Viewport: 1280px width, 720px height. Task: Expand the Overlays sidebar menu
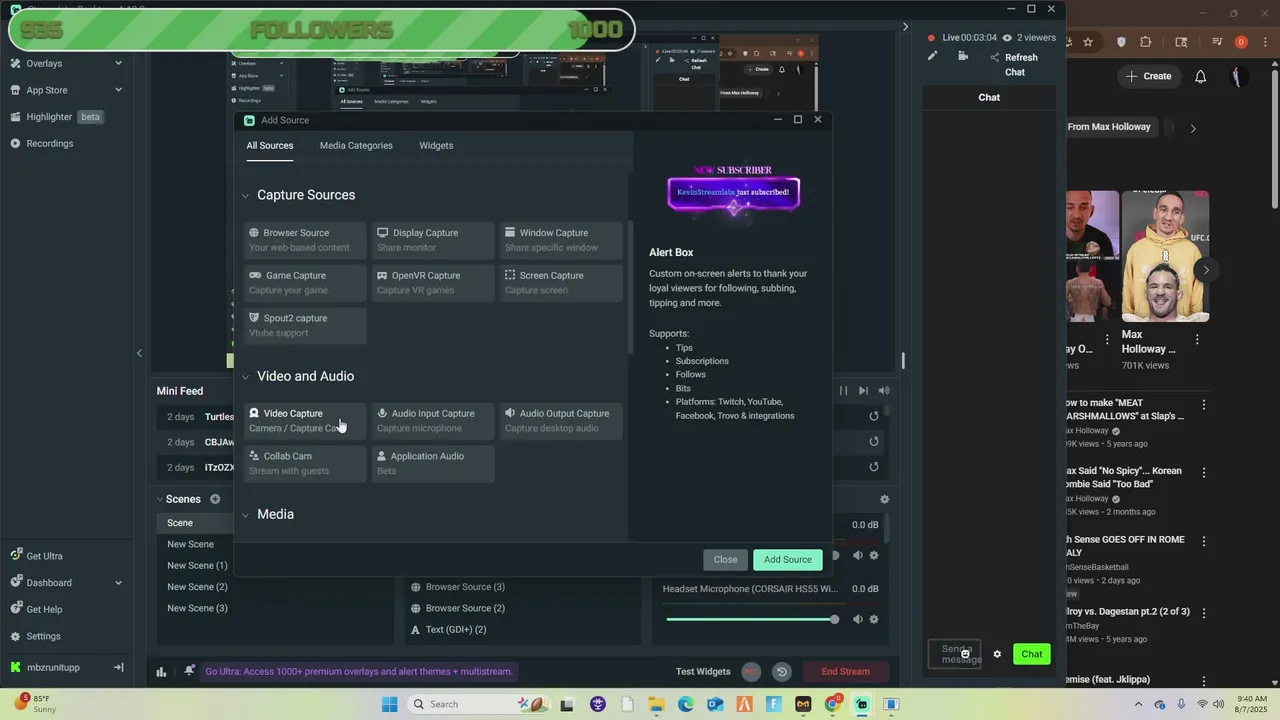point(118,63)
